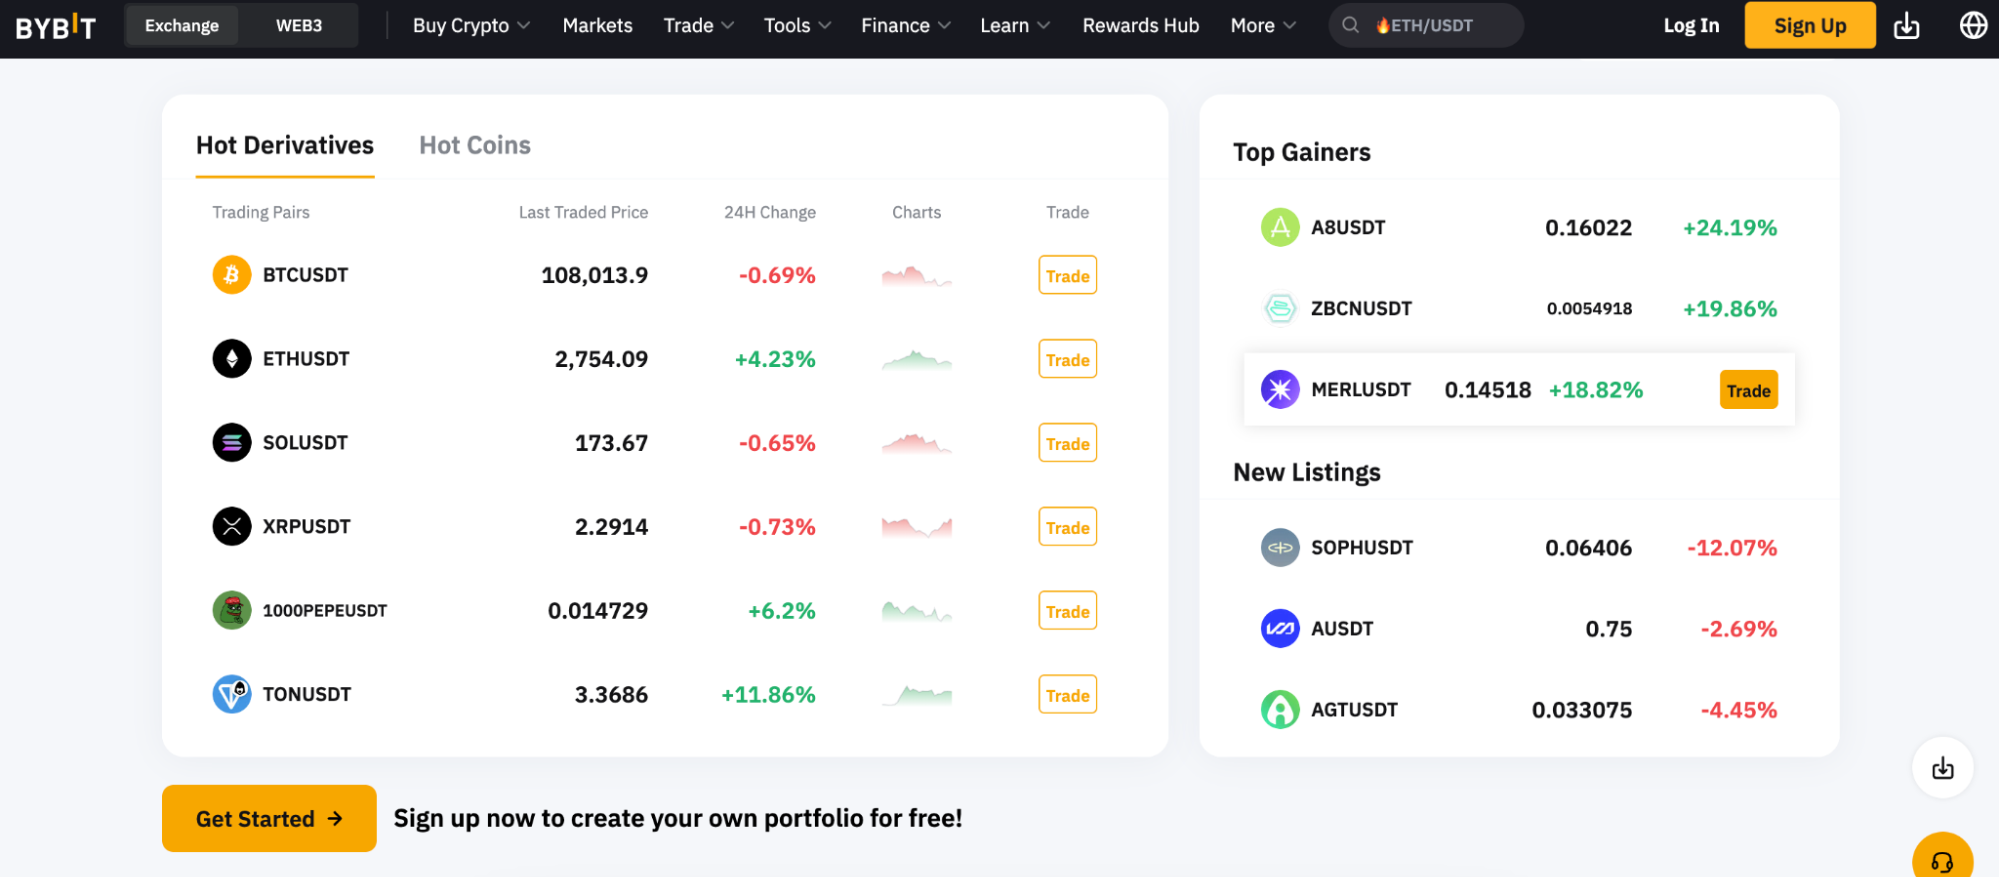
Task: Focus the ETH/USDT search field
Action: [1426, 26]
